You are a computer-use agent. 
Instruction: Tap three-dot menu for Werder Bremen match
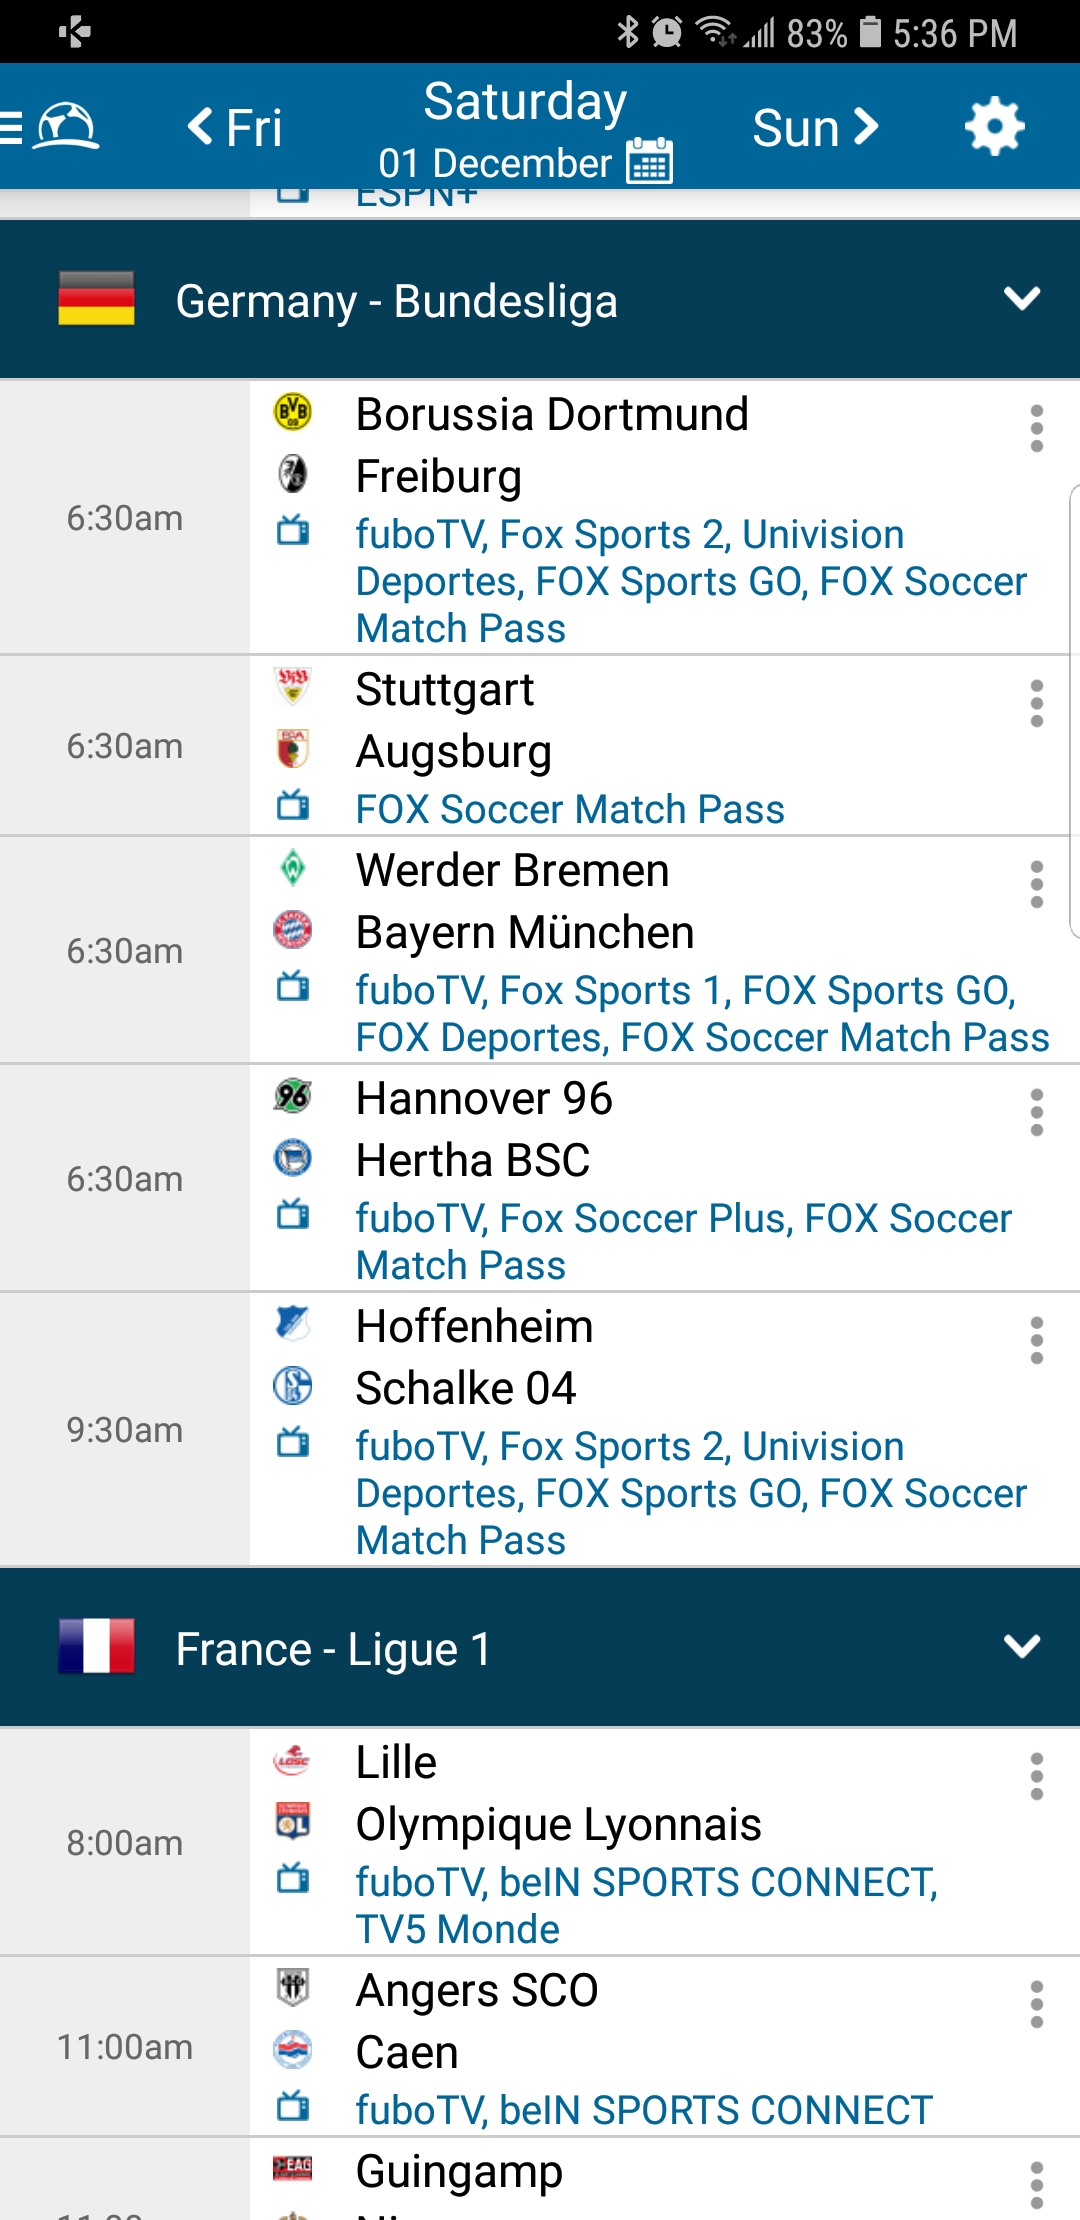[x=1036, y=885]
